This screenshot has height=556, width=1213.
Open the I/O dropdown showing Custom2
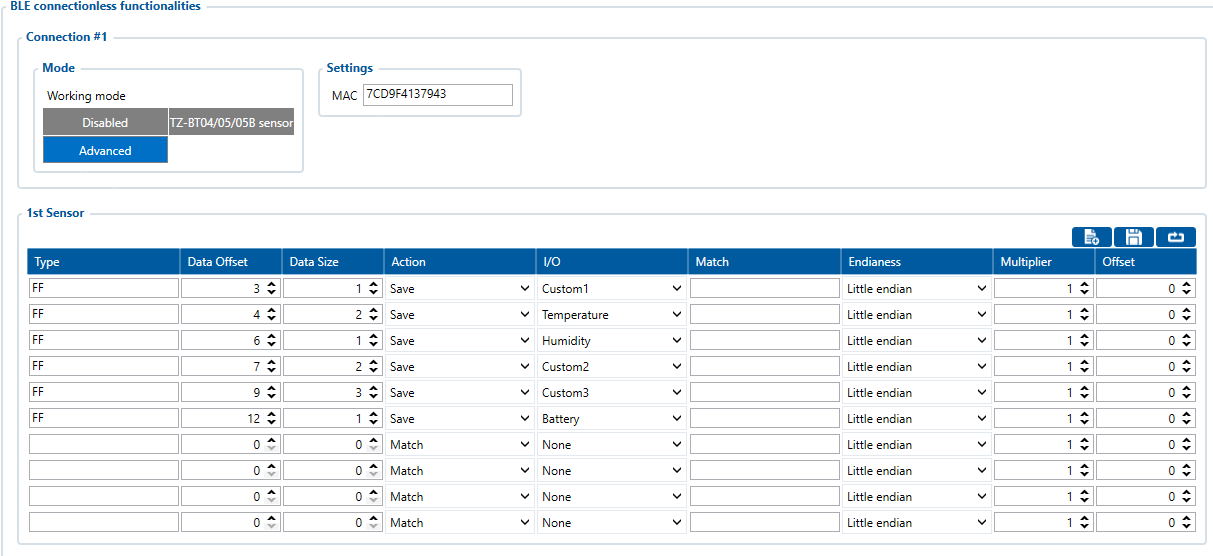(x=611, y=367)
